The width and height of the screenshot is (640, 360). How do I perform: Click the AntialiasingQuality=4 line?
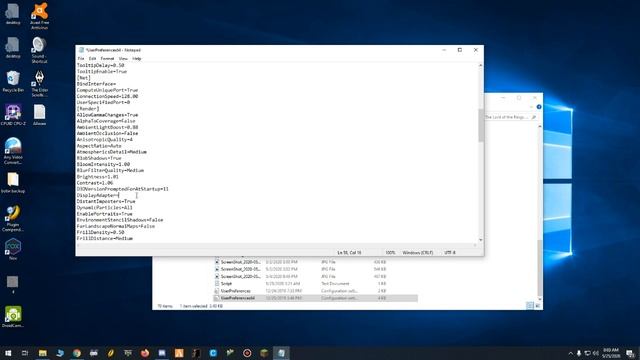(104, 140)
